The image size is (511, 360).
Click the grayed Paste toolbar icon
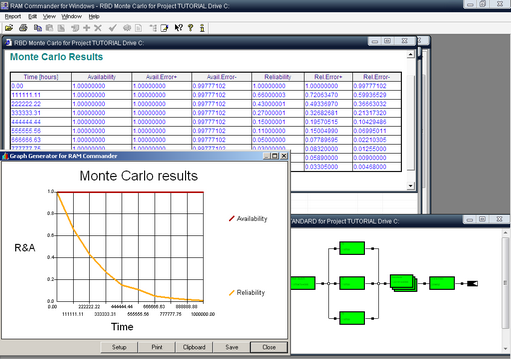[x=49, y=28]
